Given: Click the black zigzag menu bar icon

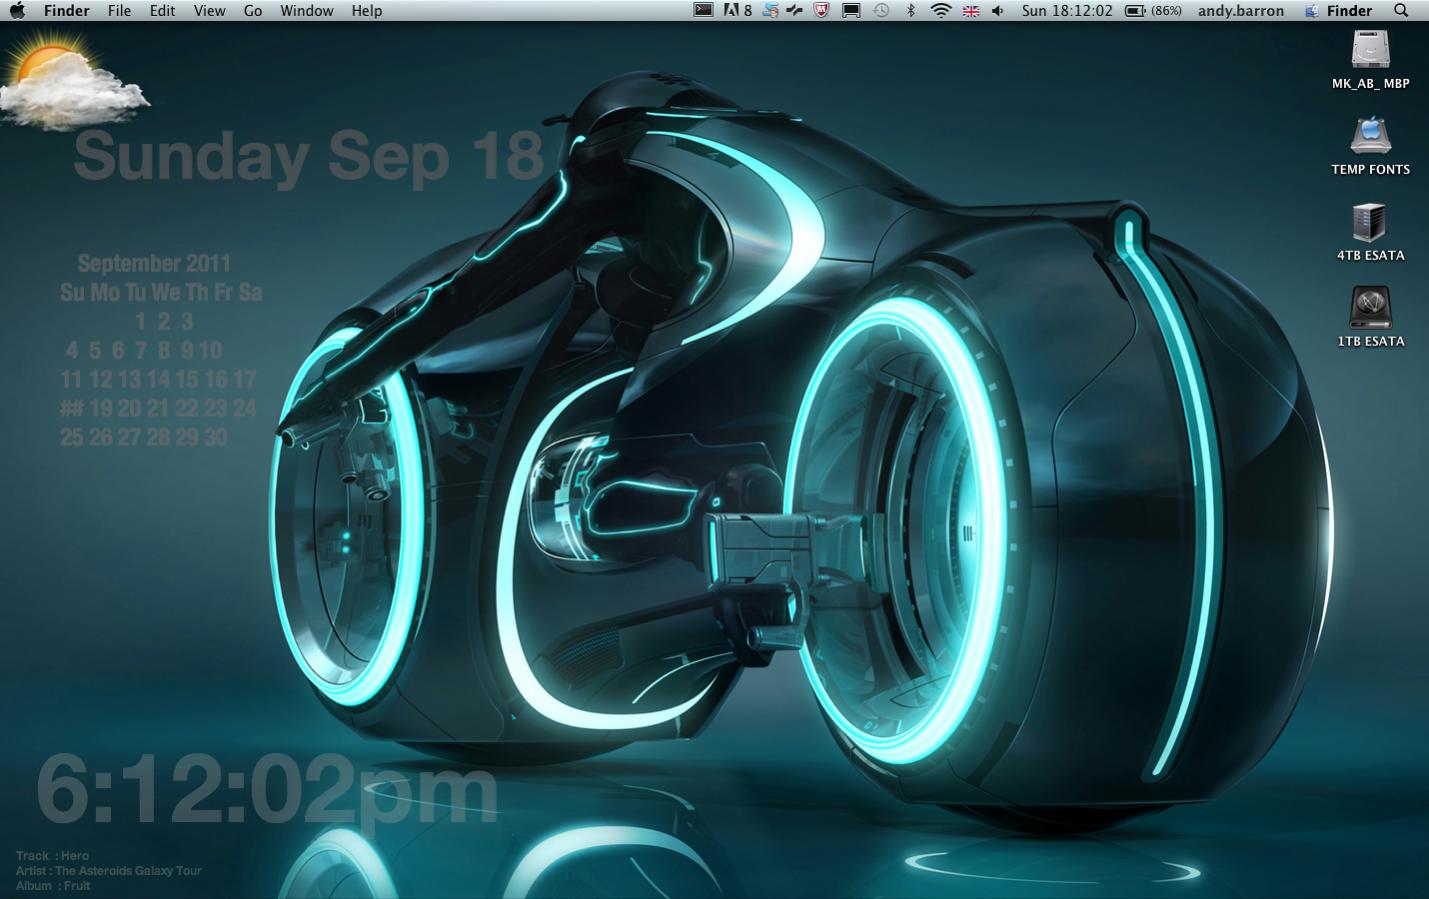Looking at the screenshot, I should (795, 10).
